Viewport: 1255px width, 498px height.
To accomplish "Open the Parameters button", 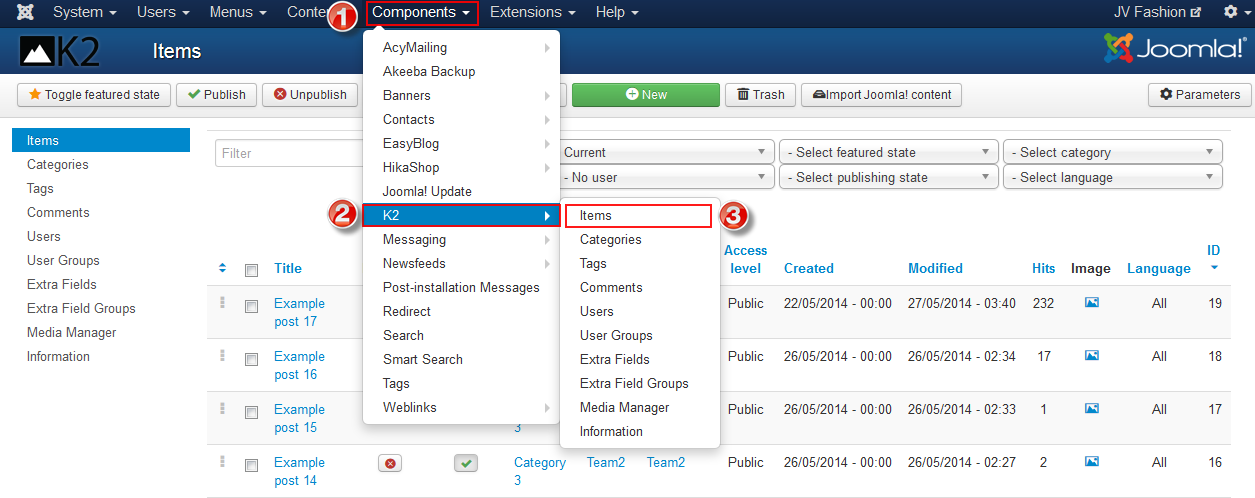I will pos(1199,95).
